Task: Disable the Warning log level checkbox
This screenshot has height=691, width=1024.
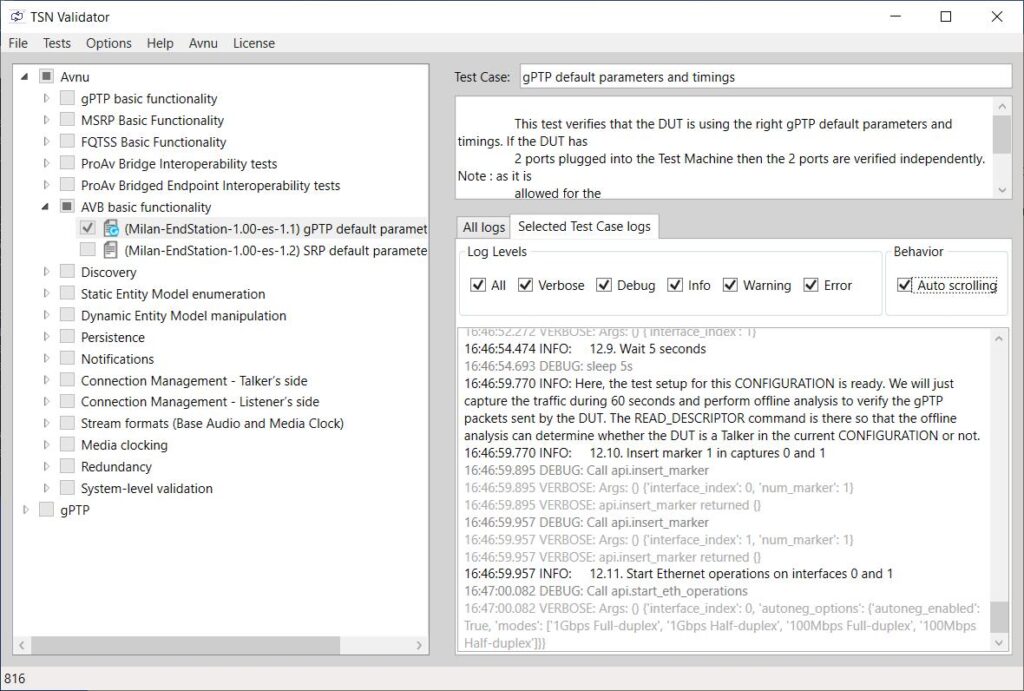Action: 730,285
